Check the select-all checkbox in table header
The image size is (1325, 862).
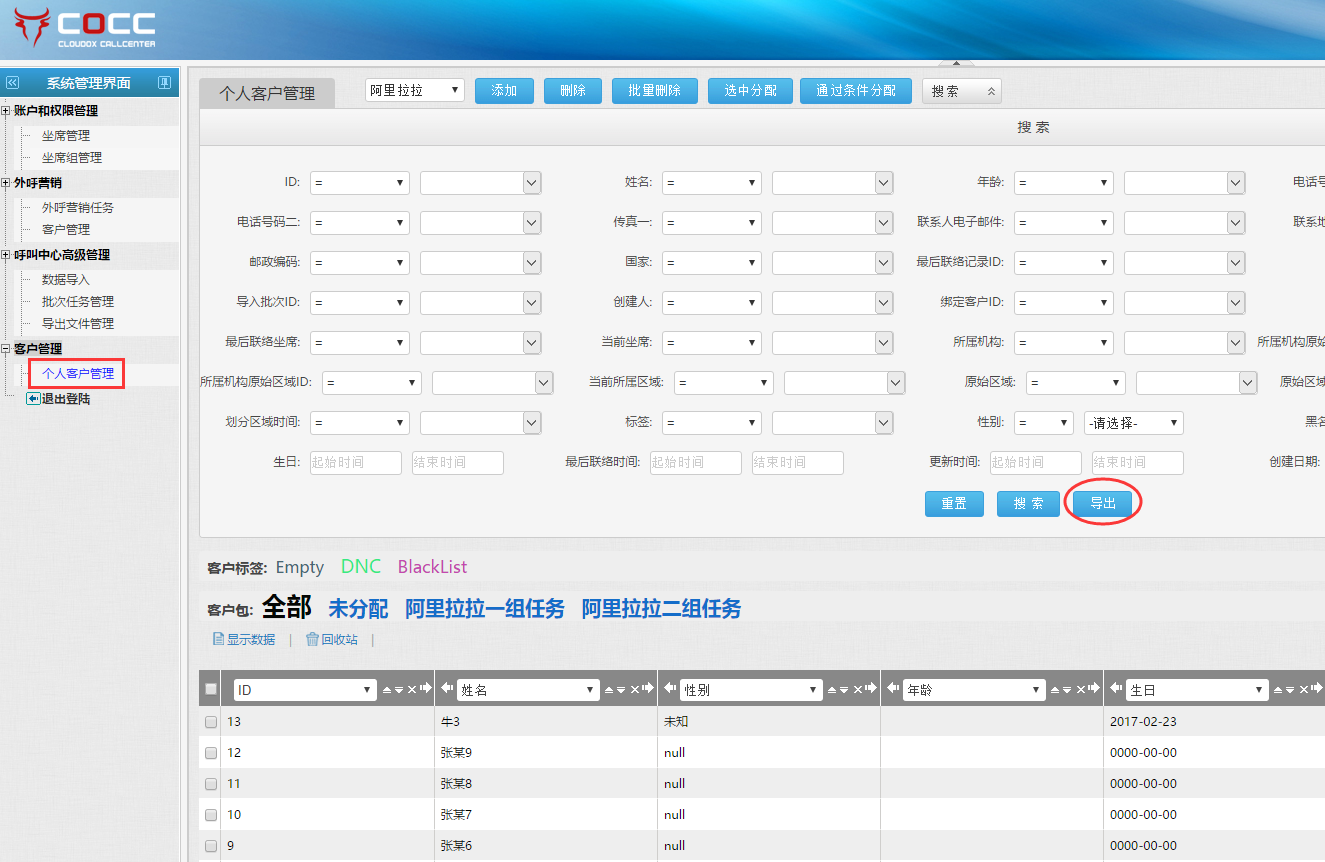[x=211, y=690]
